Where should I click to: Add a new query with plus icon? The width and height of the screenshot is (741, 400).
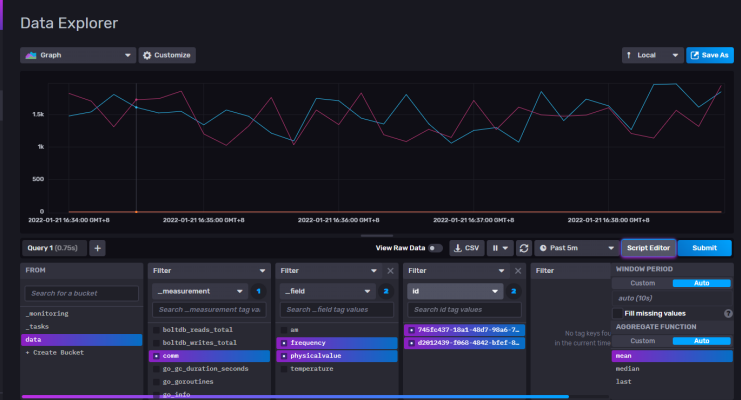pos(98,248)
